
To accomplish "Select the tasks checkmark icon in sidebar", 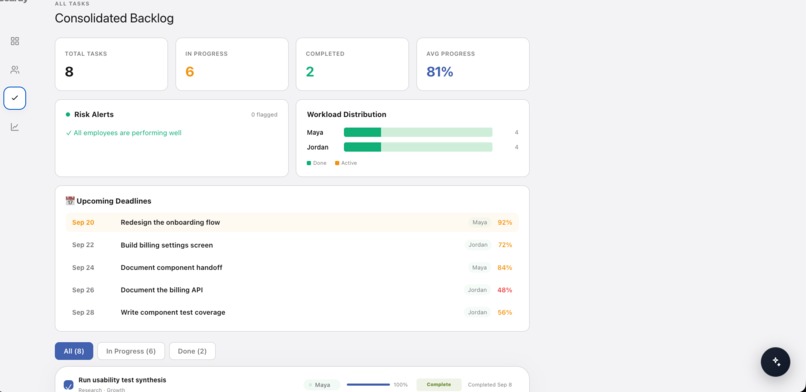I will (x=15, y=98).
